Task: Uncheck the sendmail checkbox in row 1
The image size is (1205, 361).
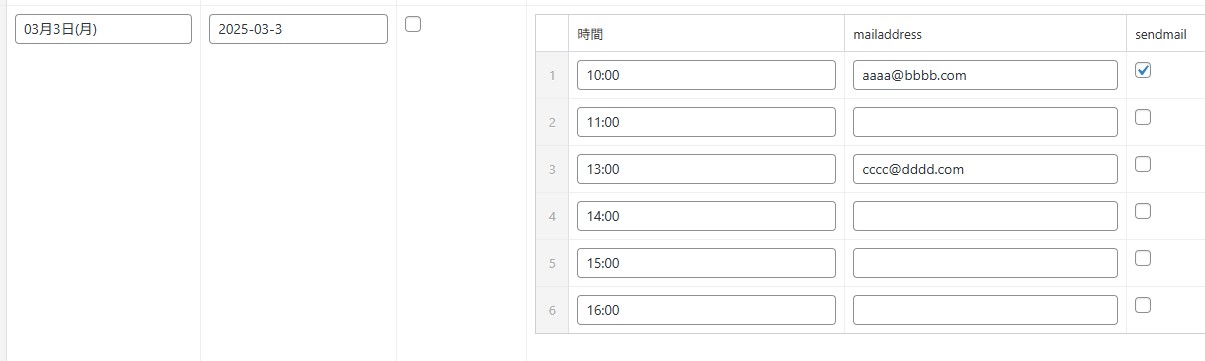Action: [1144, 70]
